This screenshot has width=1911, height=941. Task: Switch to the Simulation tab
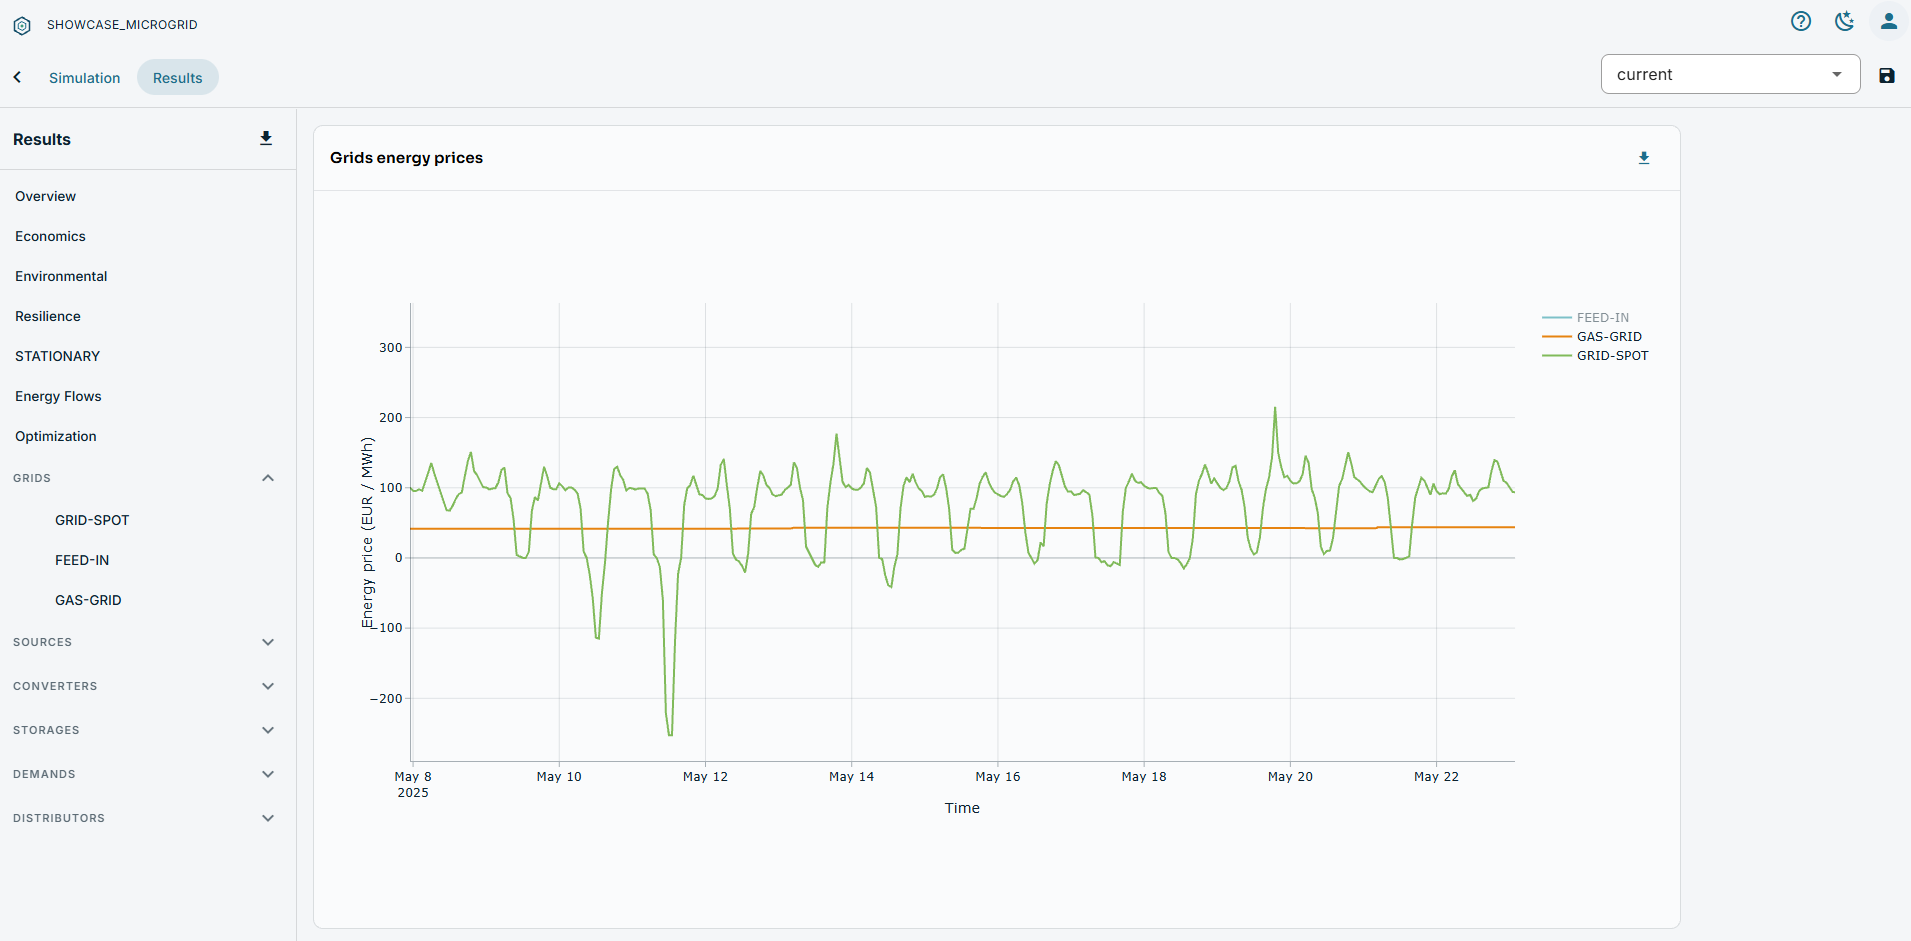pyautogui.click(x=84, y=78)
